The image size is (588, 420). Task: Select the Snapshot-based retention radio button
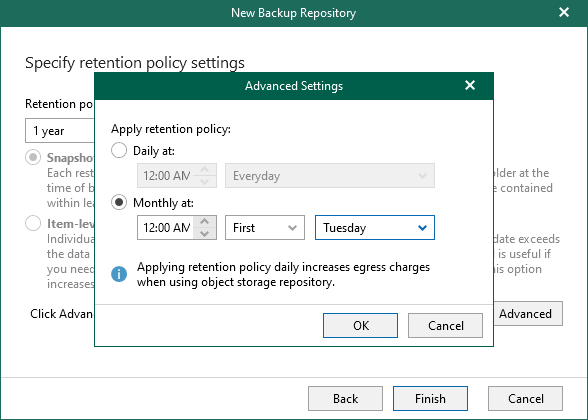[x=33, y=158]
